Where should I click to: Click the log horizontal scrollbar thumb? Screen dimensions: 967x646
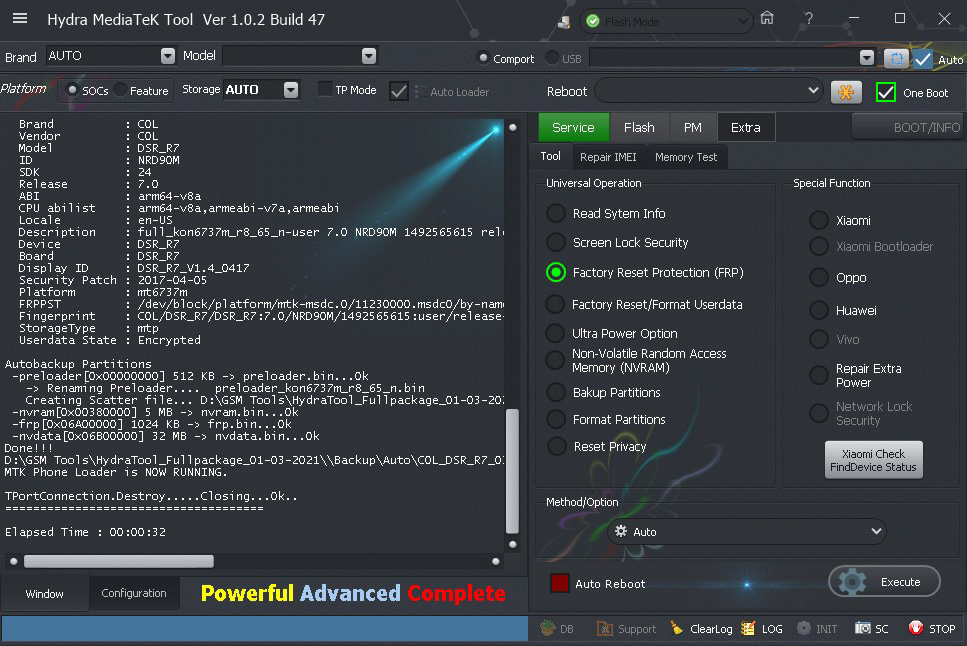click(x=118, y=561)
